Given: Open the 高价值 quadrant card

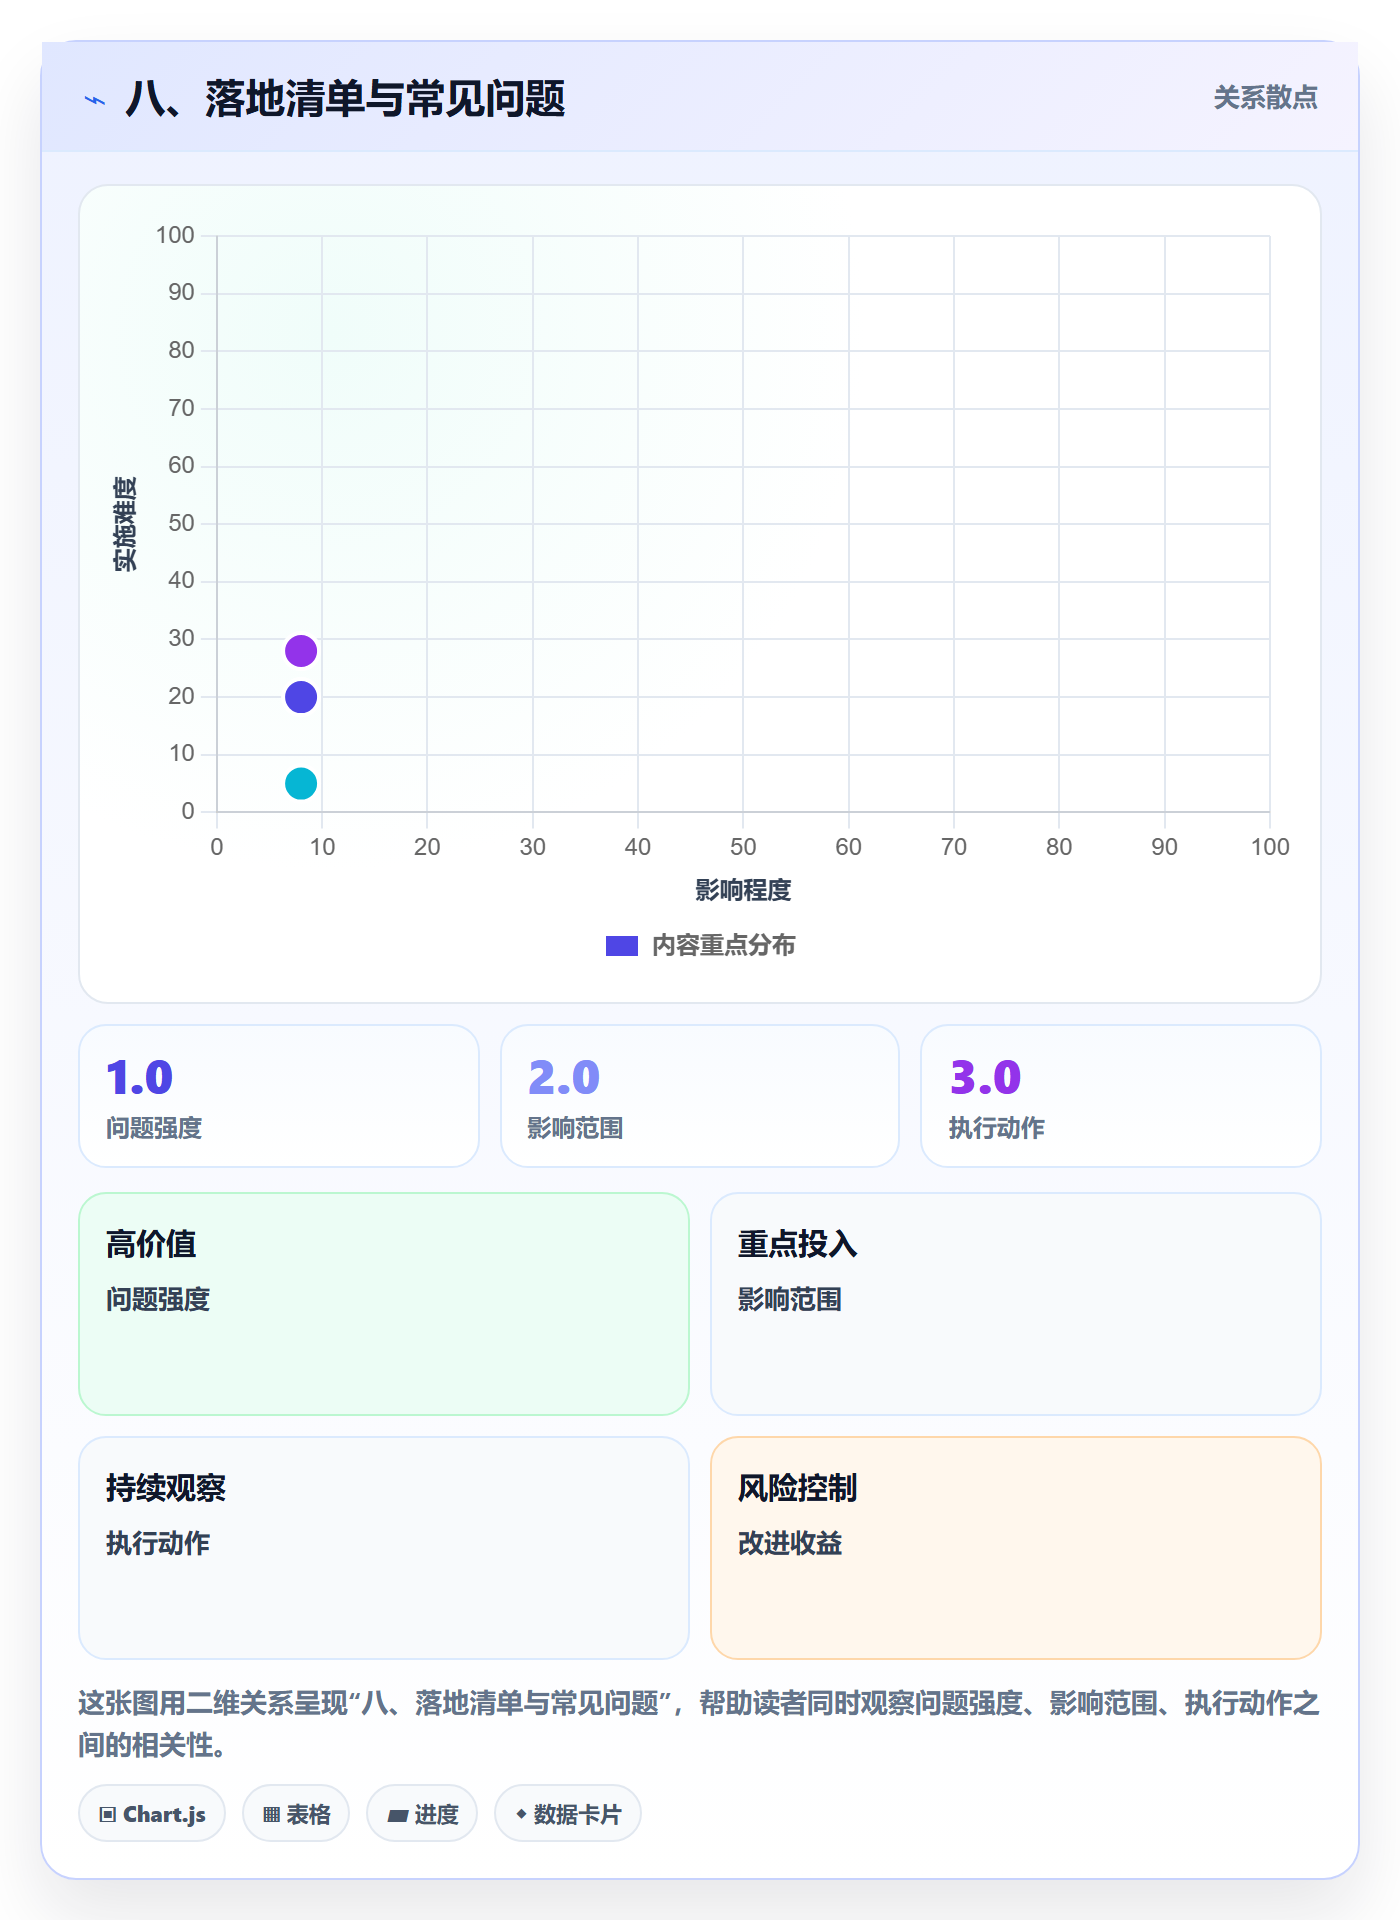Looking at the screenshot, I should pyautogui.click(x=384, y=1304).
